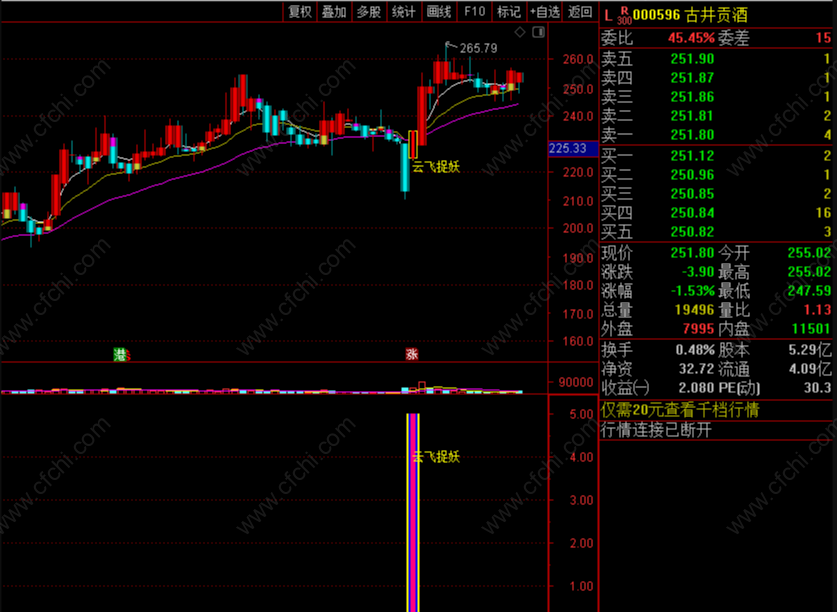Click 云飞捉妖 label in indicator panel
Image resolution: width=837 pixels, height=612 pixels.
[x=436, y=457]
